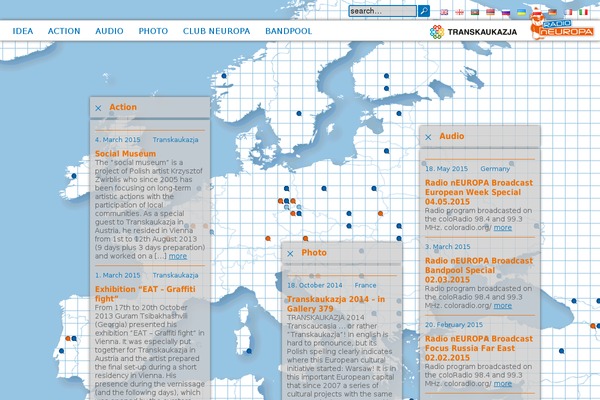600x400 pixels.
Task: Switch language with the Ukrainian flag
Action: 521,12
